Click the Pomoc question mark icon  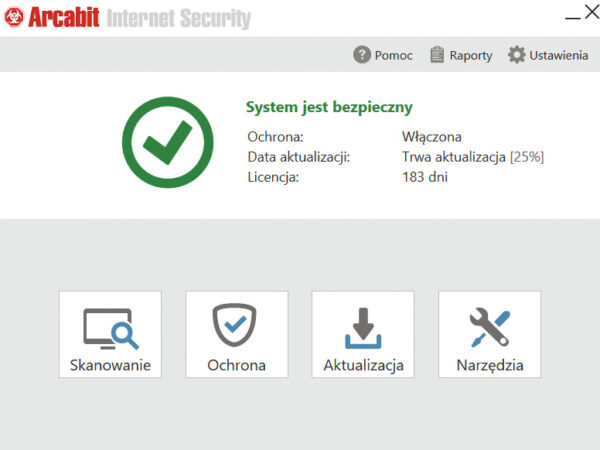tap(362, 55)
